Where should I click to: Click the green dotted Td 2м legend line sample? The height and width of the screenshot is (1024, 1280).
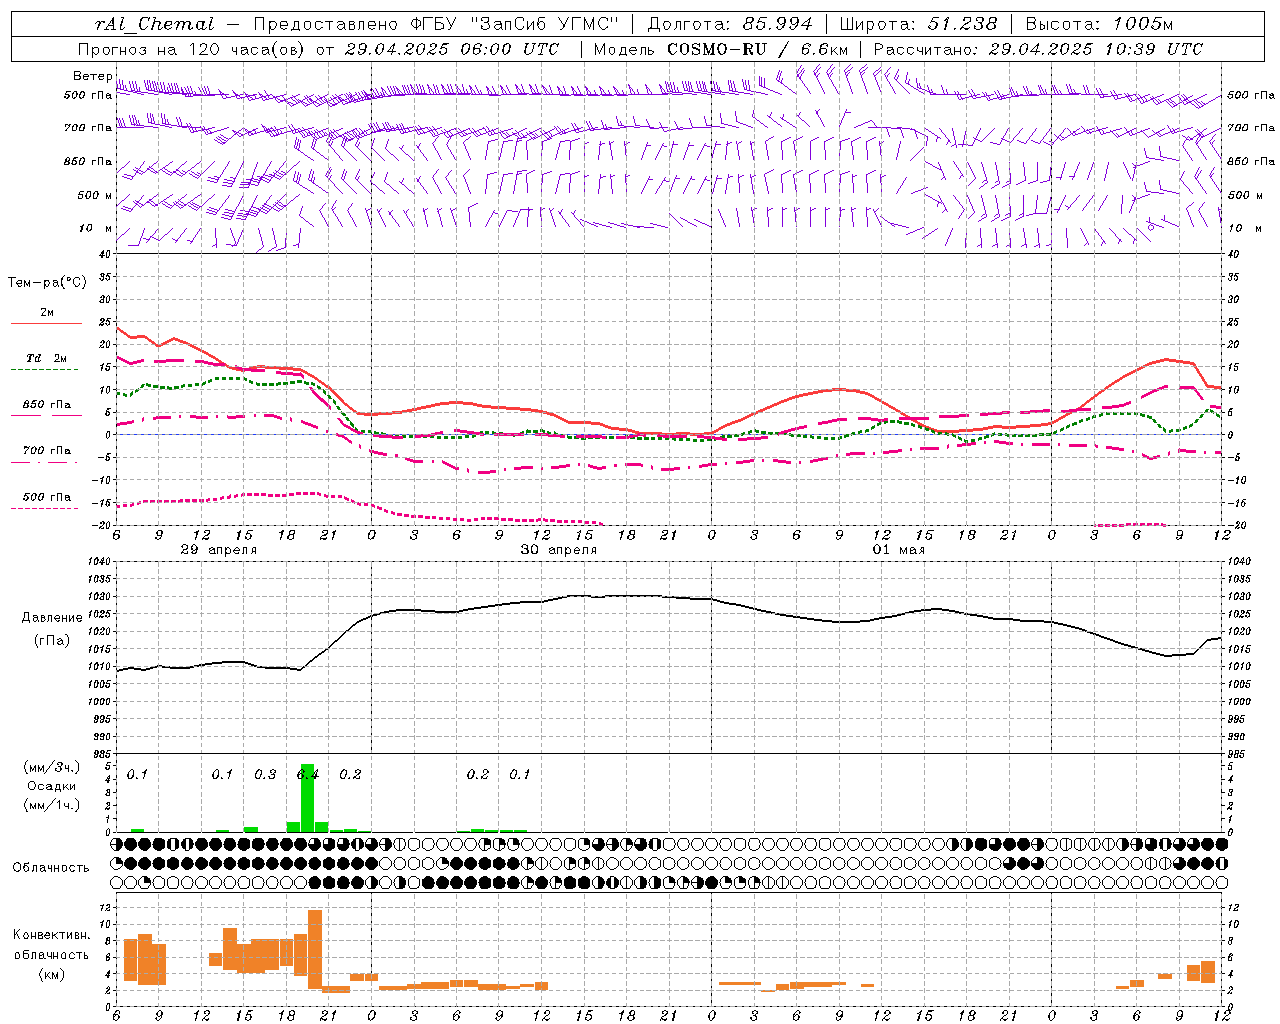(46, 369)
